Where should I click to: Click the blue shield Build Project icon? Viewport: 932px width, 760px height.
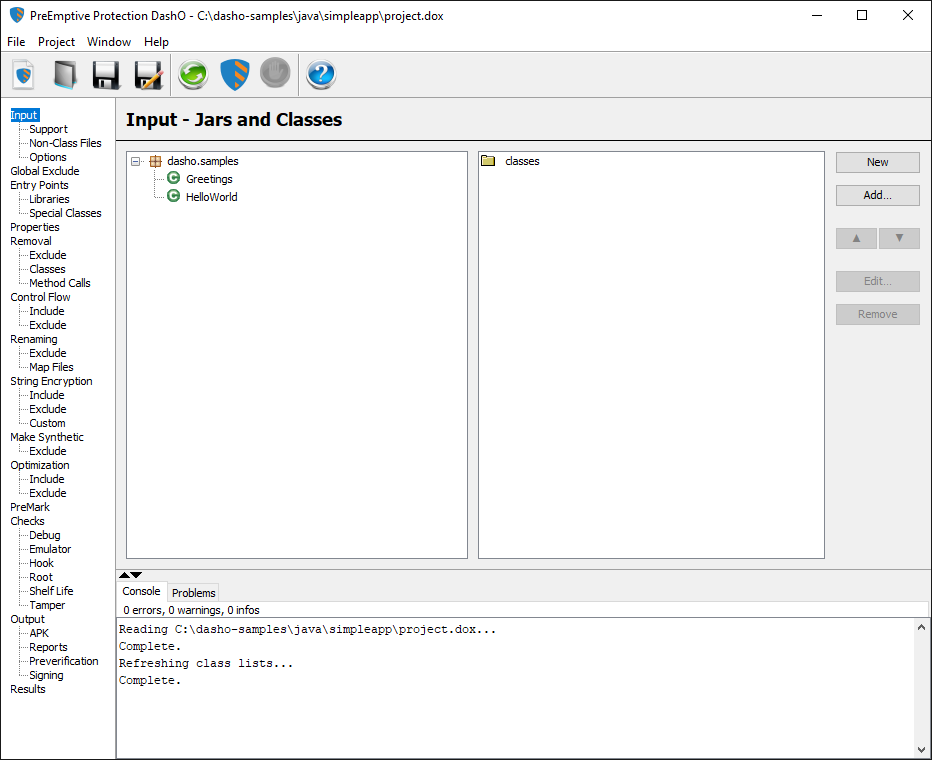234,75
